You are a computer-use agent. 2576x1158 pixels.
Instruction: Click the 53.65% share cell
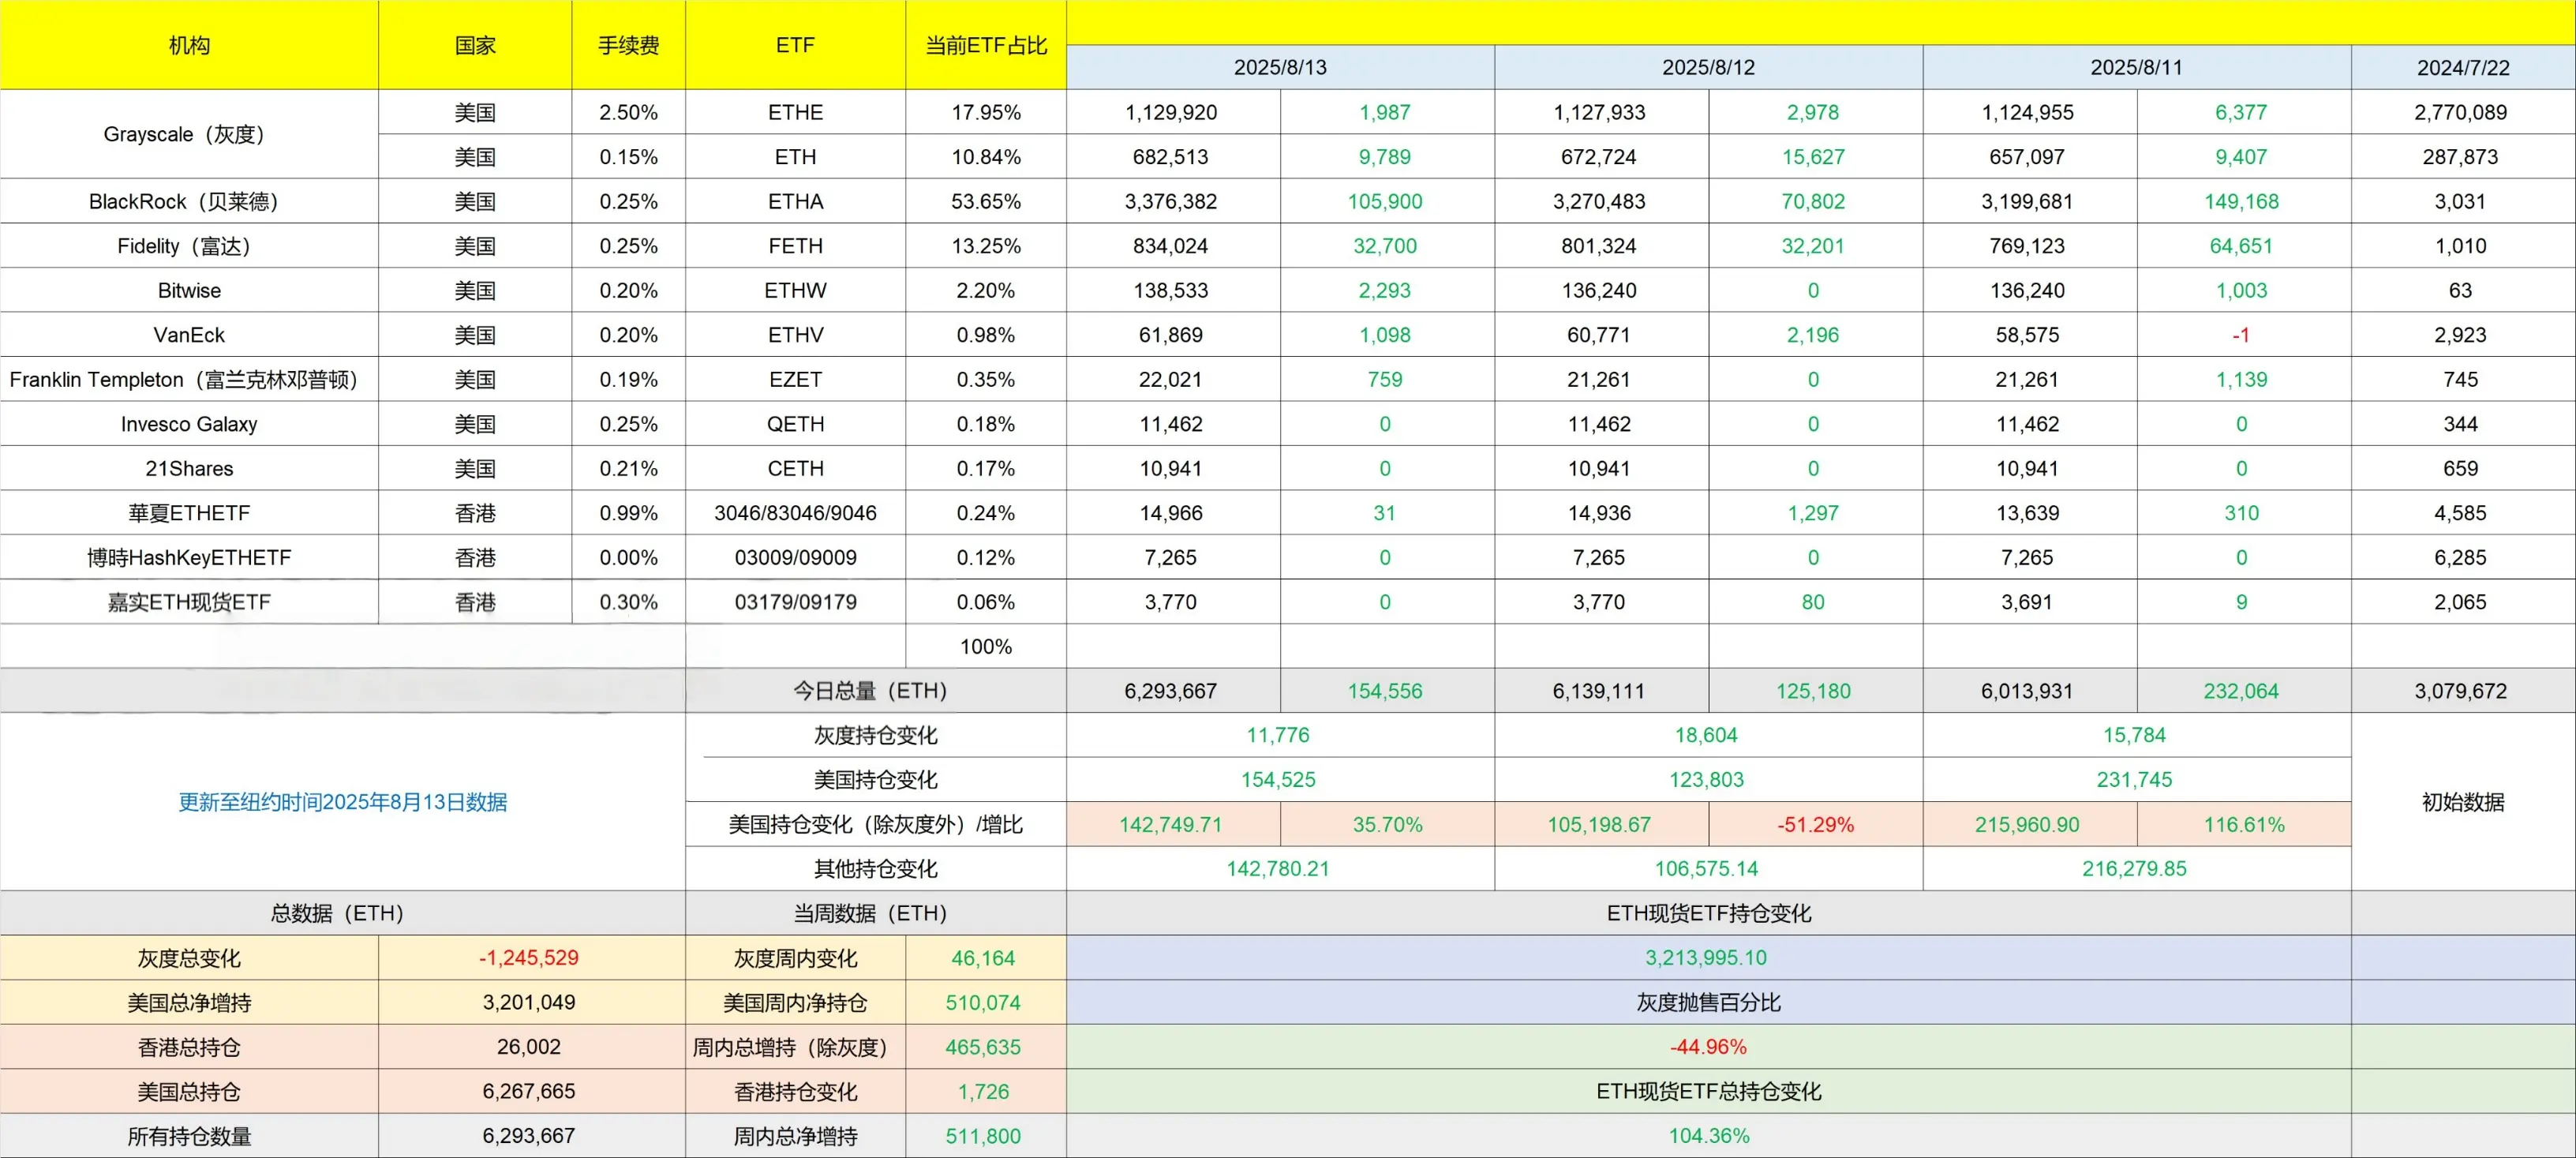tap(986, 201)
